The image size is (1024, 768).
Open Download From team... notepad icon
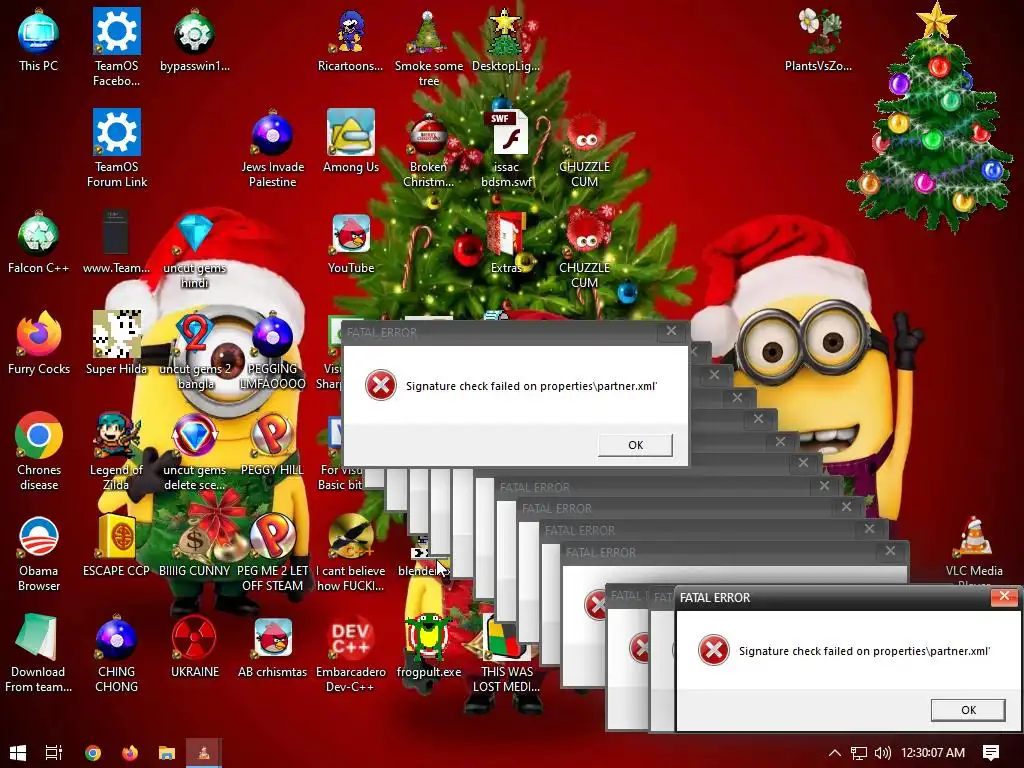(x=37, y=637)
